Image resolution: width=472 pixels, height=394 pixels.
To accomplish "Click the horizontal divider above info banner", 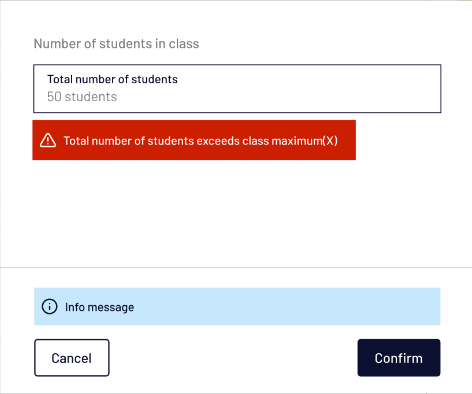I will point(236,267).
